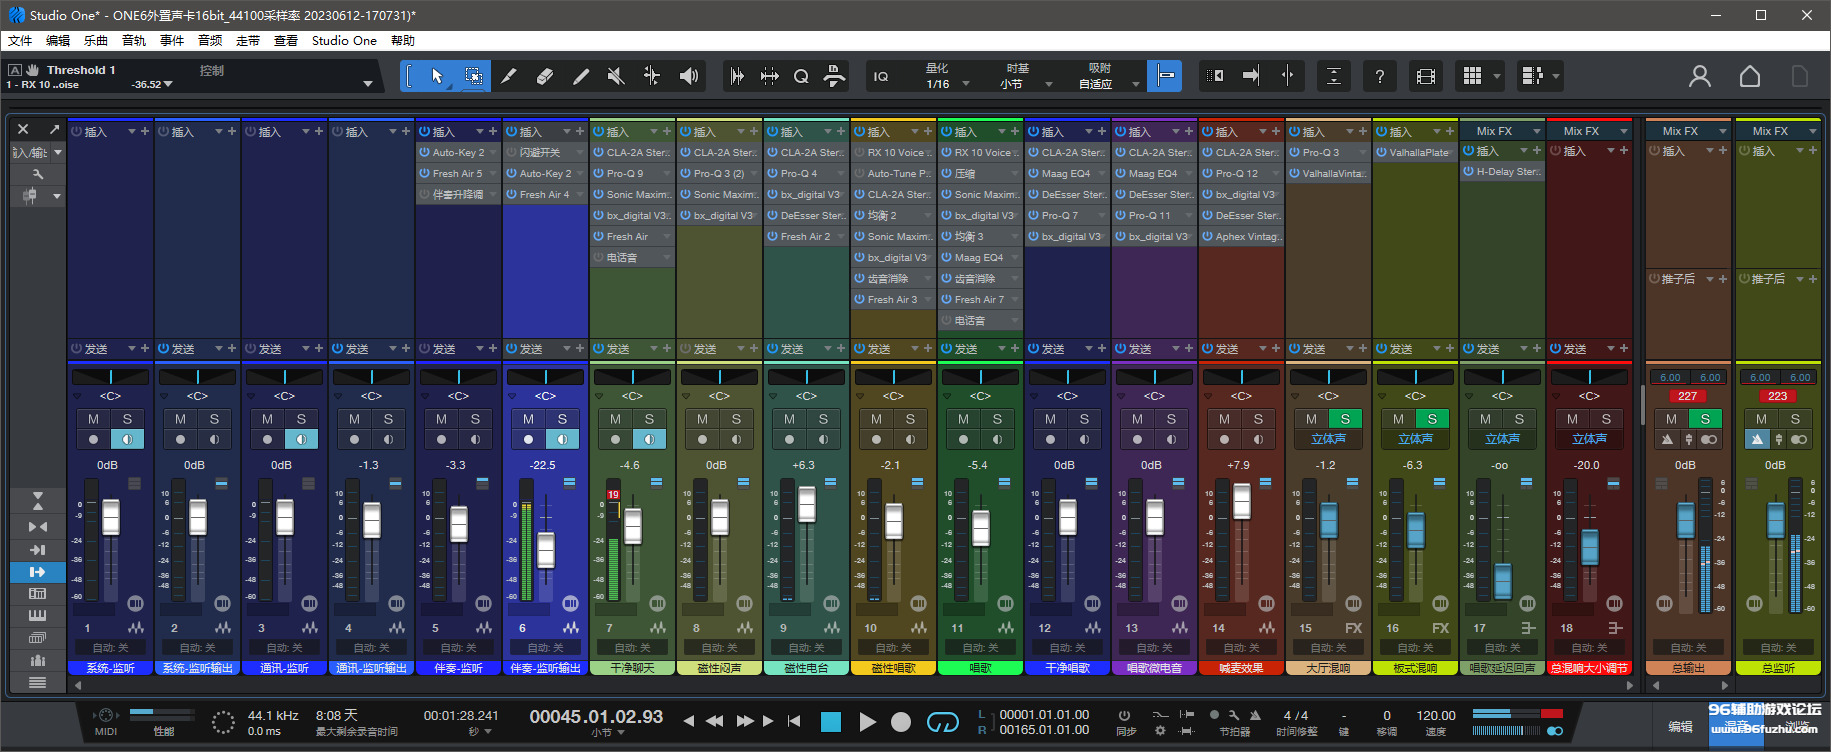Enable autoscroll arrow icon
This screenshot has height=752, width=1831.
point(1251,76)
